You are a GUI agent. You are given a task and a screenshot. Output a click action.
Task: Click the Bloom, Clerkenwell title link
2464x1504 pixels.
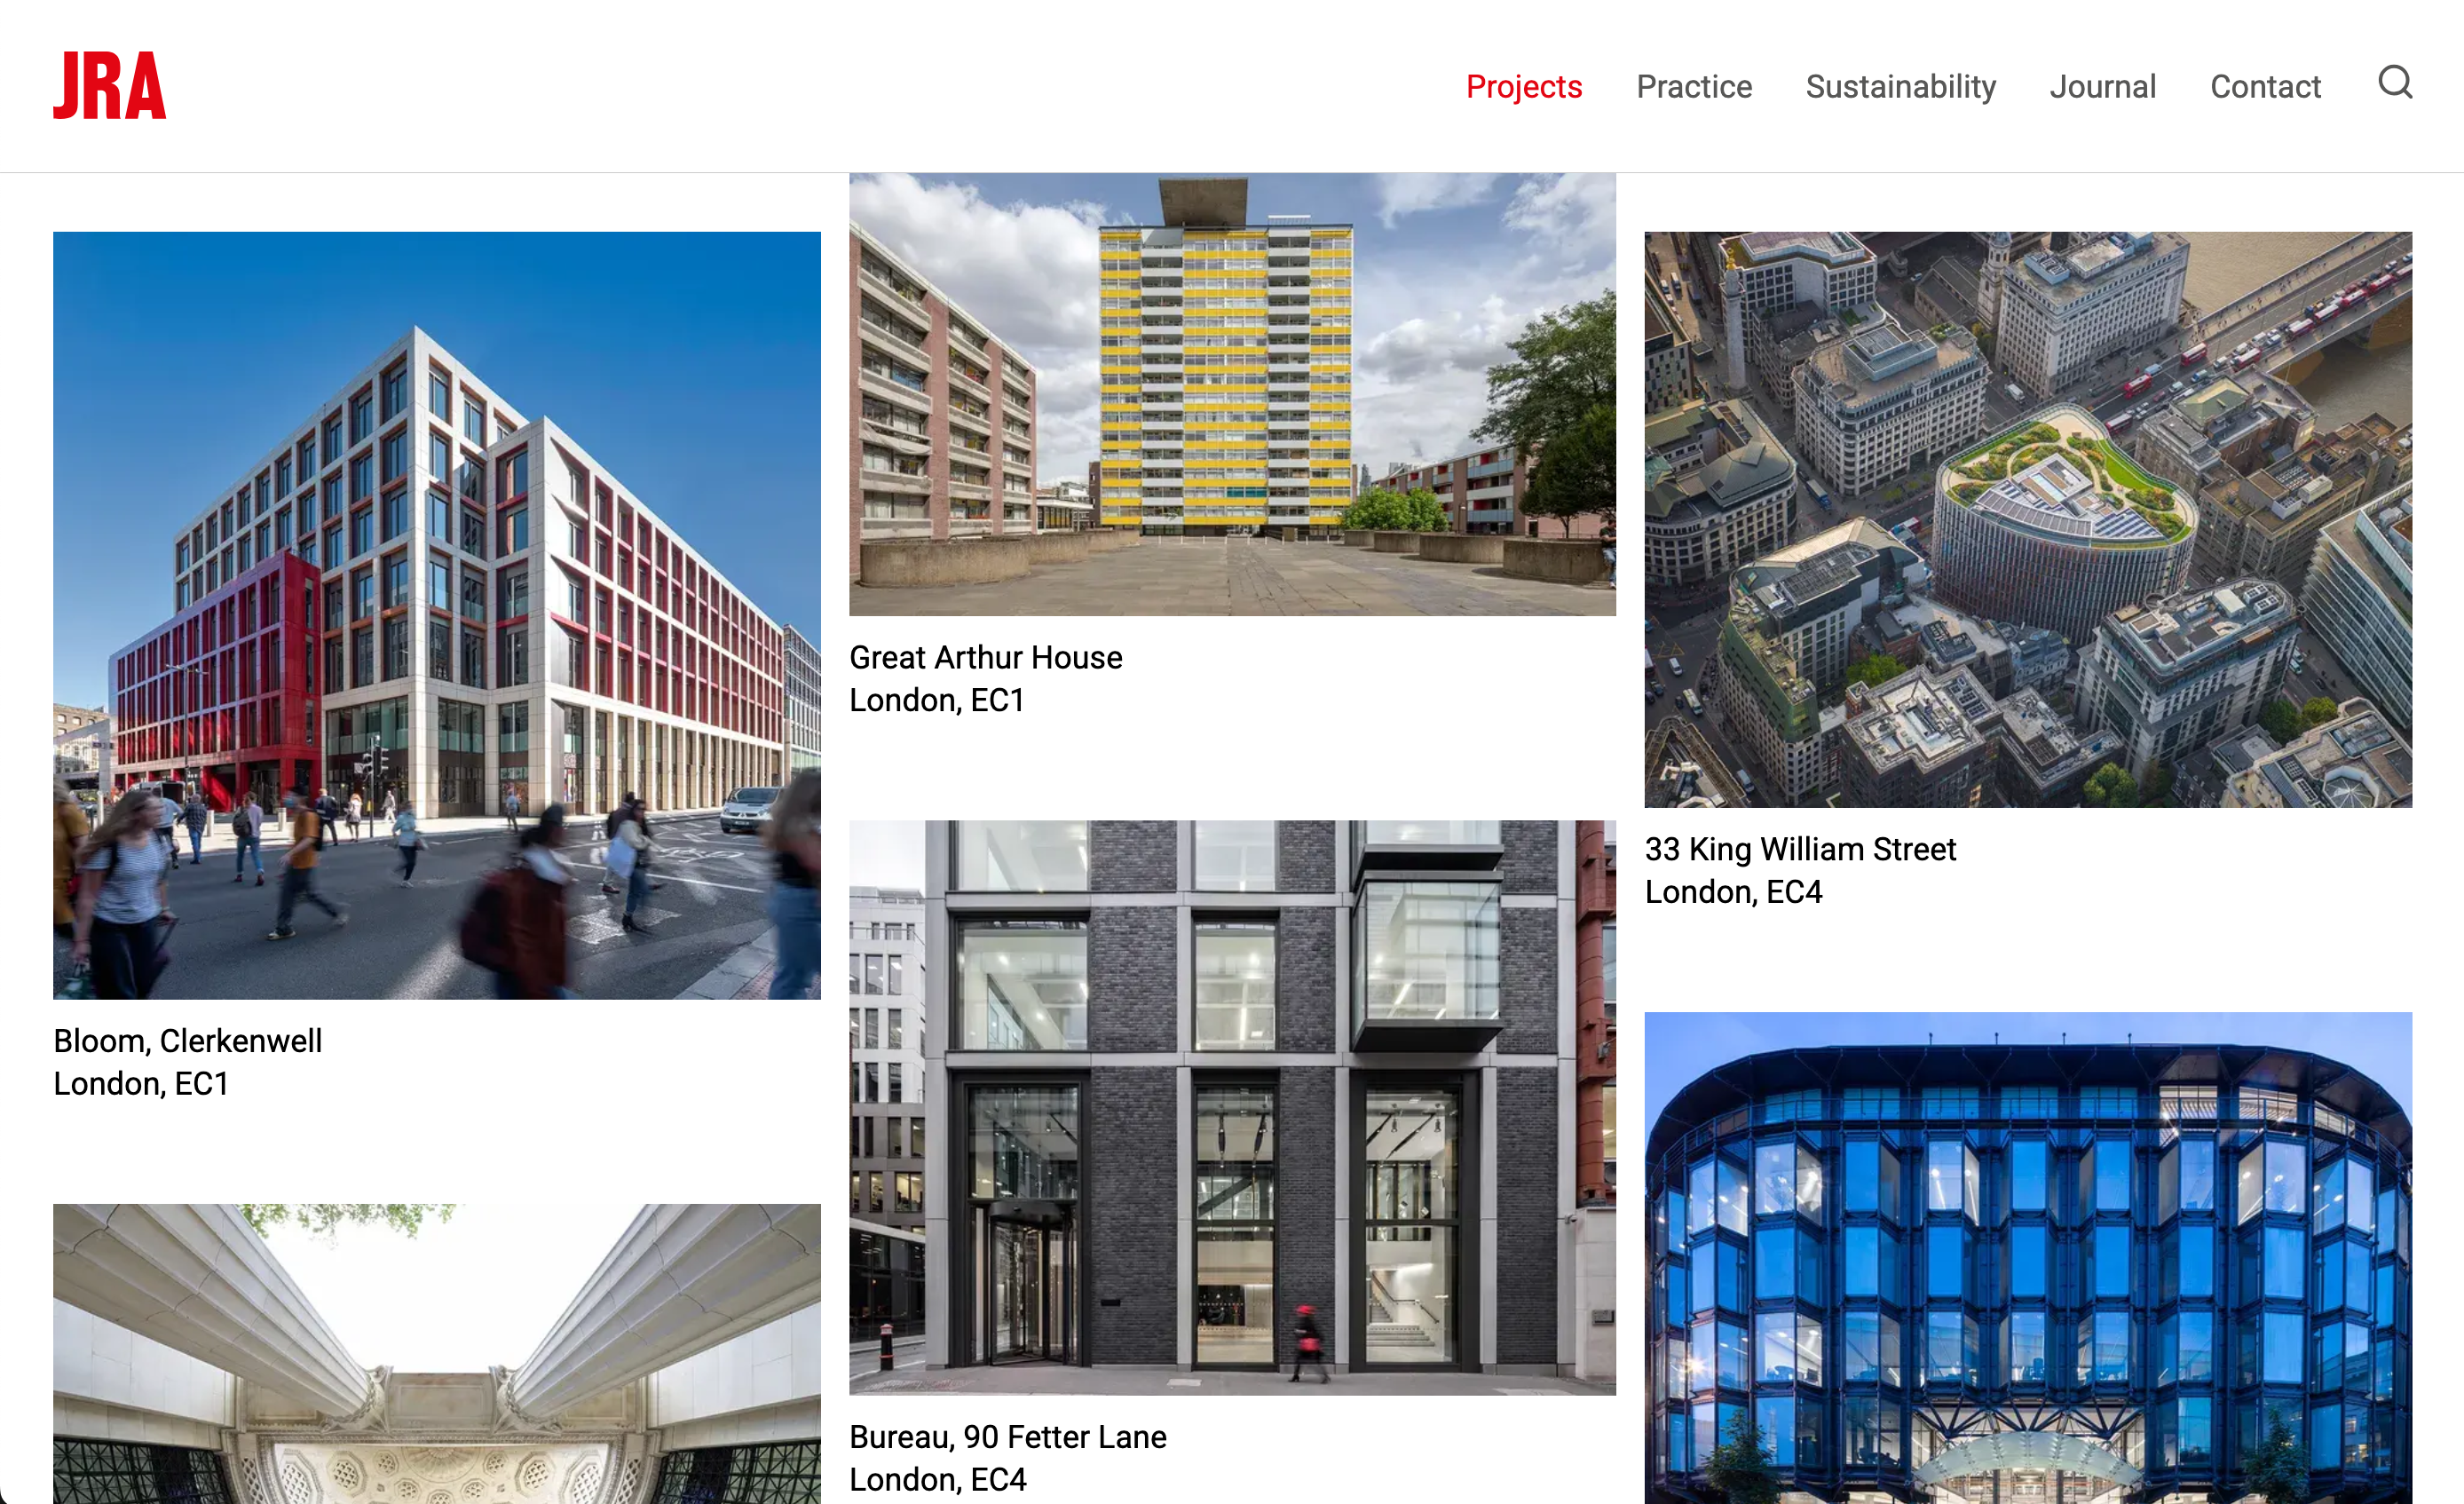pyautogui.click(x=188, y=1041)
